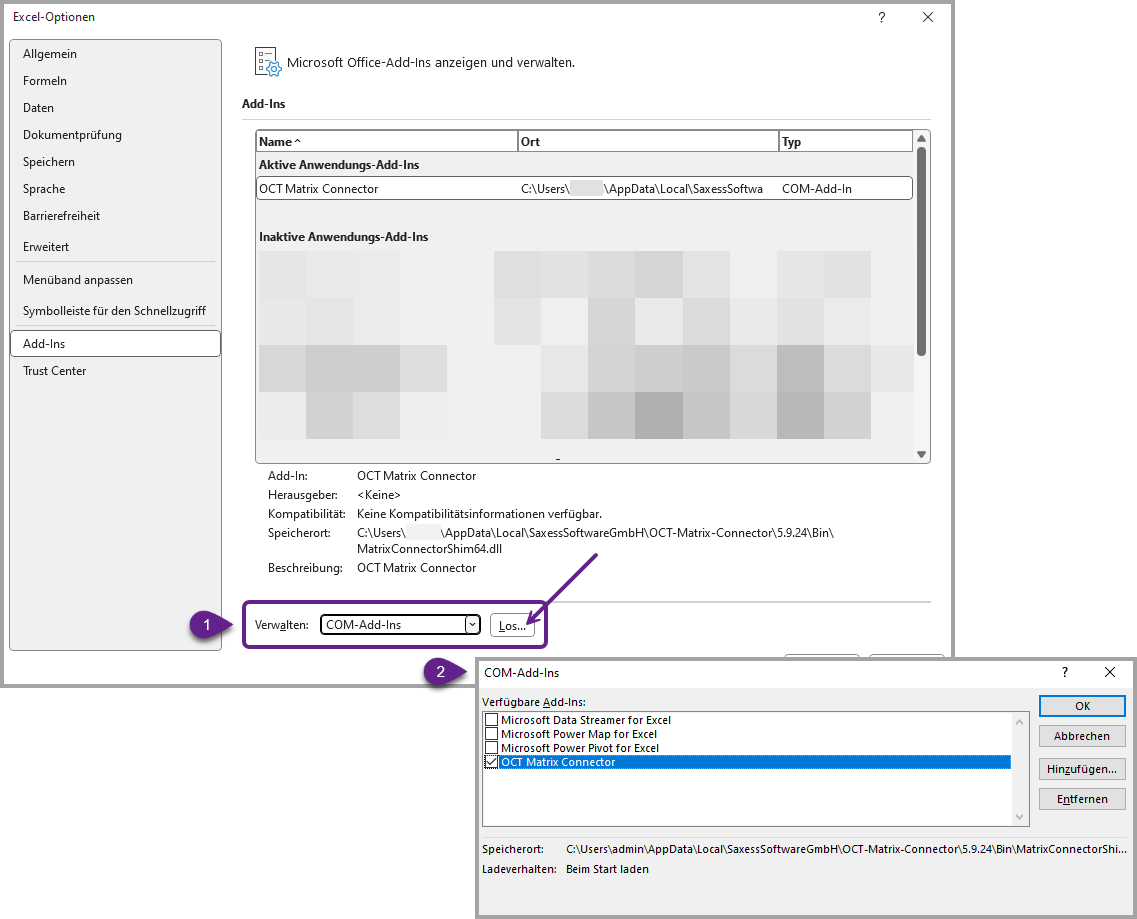Uncheck the OCT Matrix Connector checkbox
1137x919 pixels.
coord(491,762)
